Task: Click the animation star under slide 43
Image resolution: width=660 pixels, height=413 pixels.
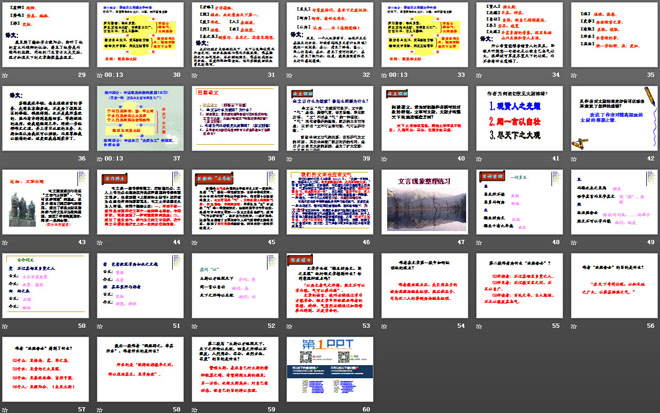Action: 7,242
